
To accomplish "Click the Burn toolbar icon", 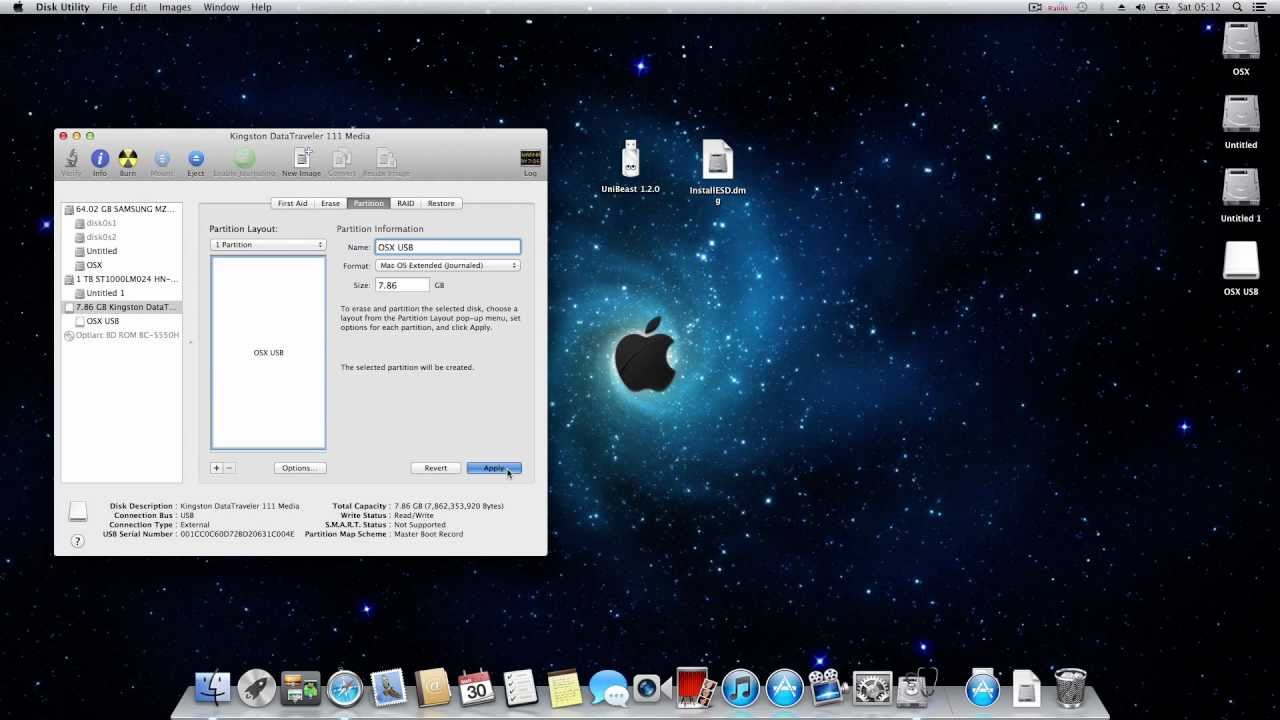I will [x=128, y=162].
